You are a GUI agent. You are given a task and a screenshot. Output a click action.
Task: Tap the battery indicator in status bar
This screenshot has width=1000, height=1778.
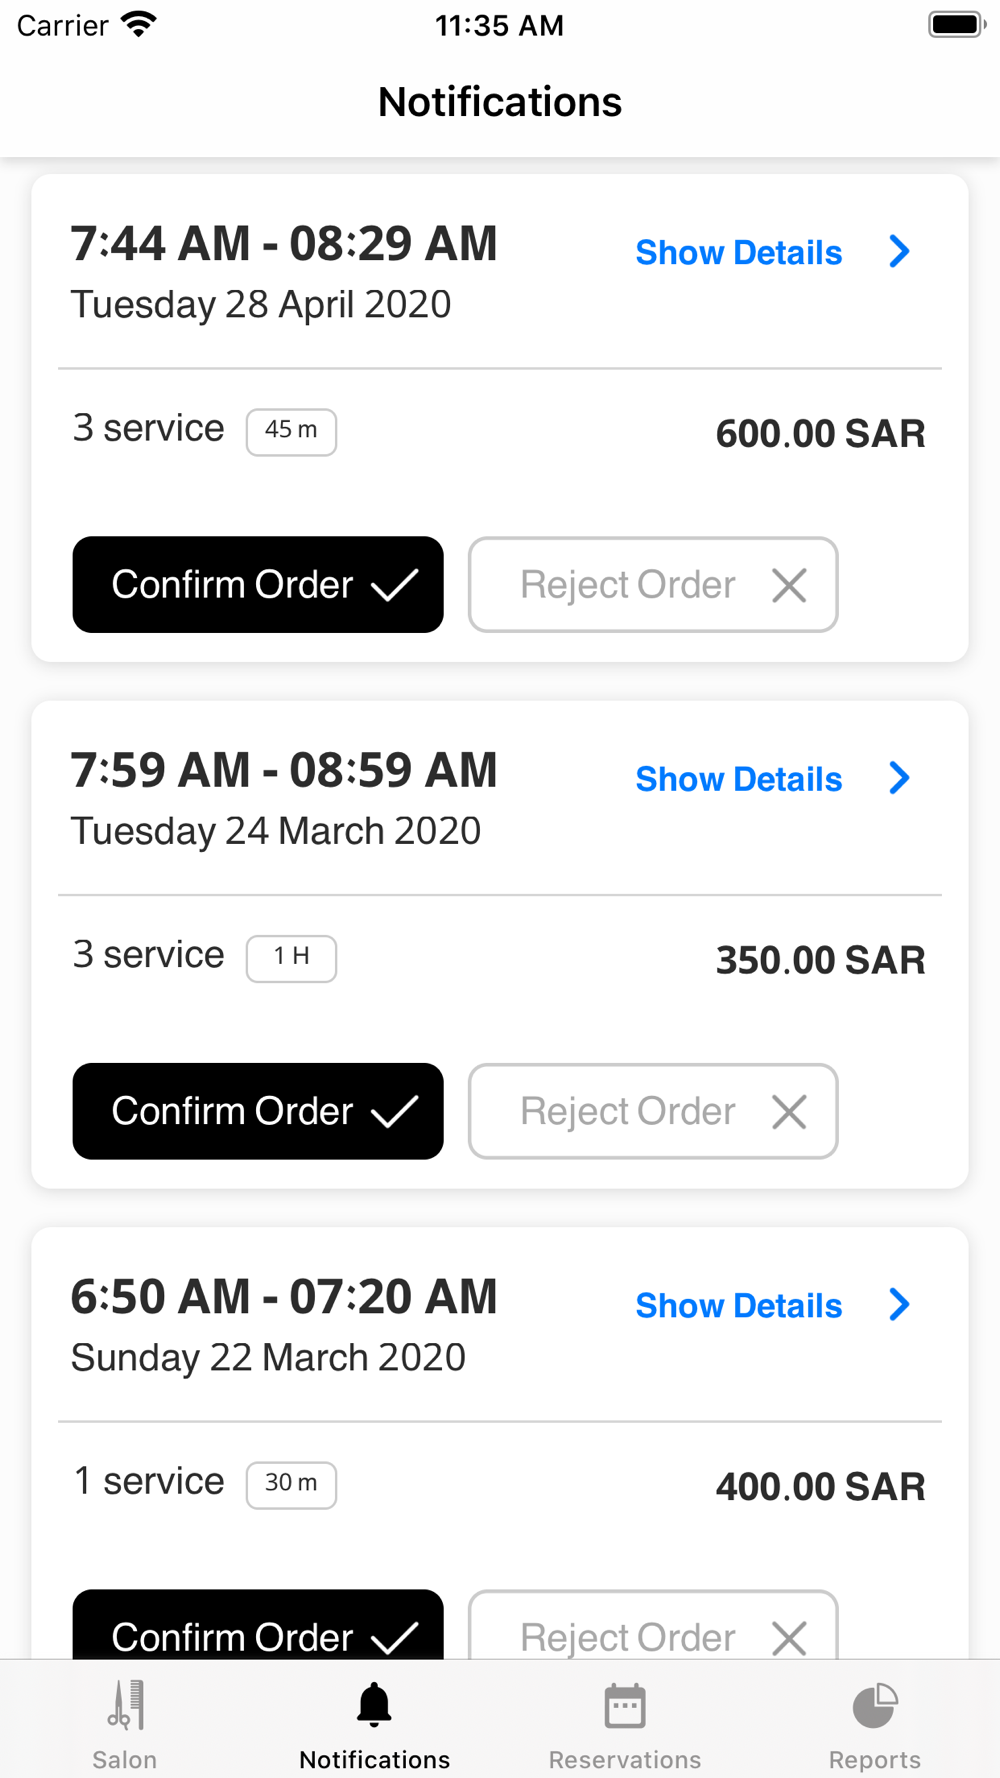(957, 25)
